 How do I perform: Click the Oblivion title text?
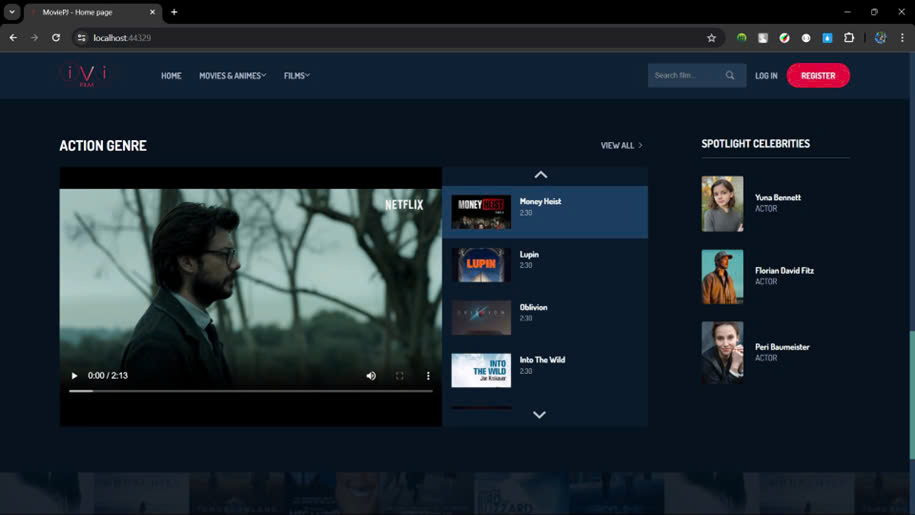coord(533,307)
